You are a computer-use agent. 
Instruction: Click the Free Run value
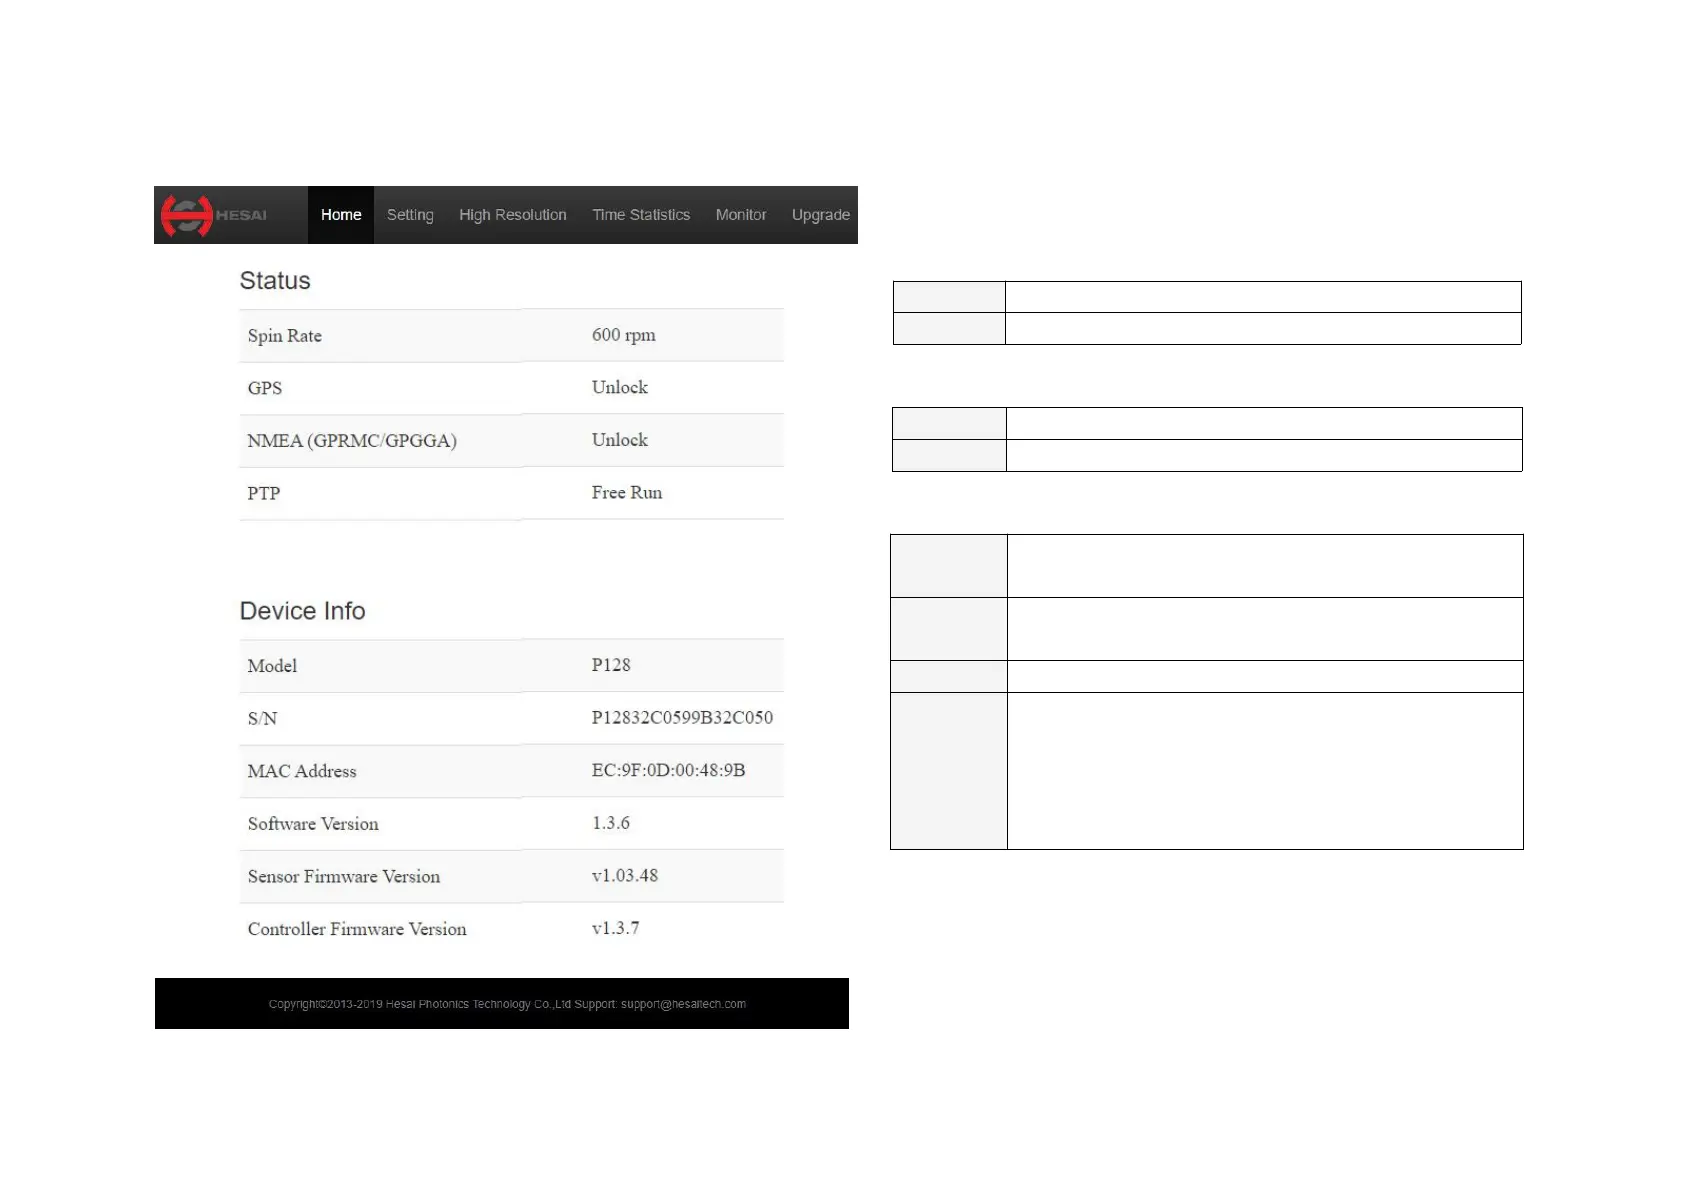tap(627, 492)
